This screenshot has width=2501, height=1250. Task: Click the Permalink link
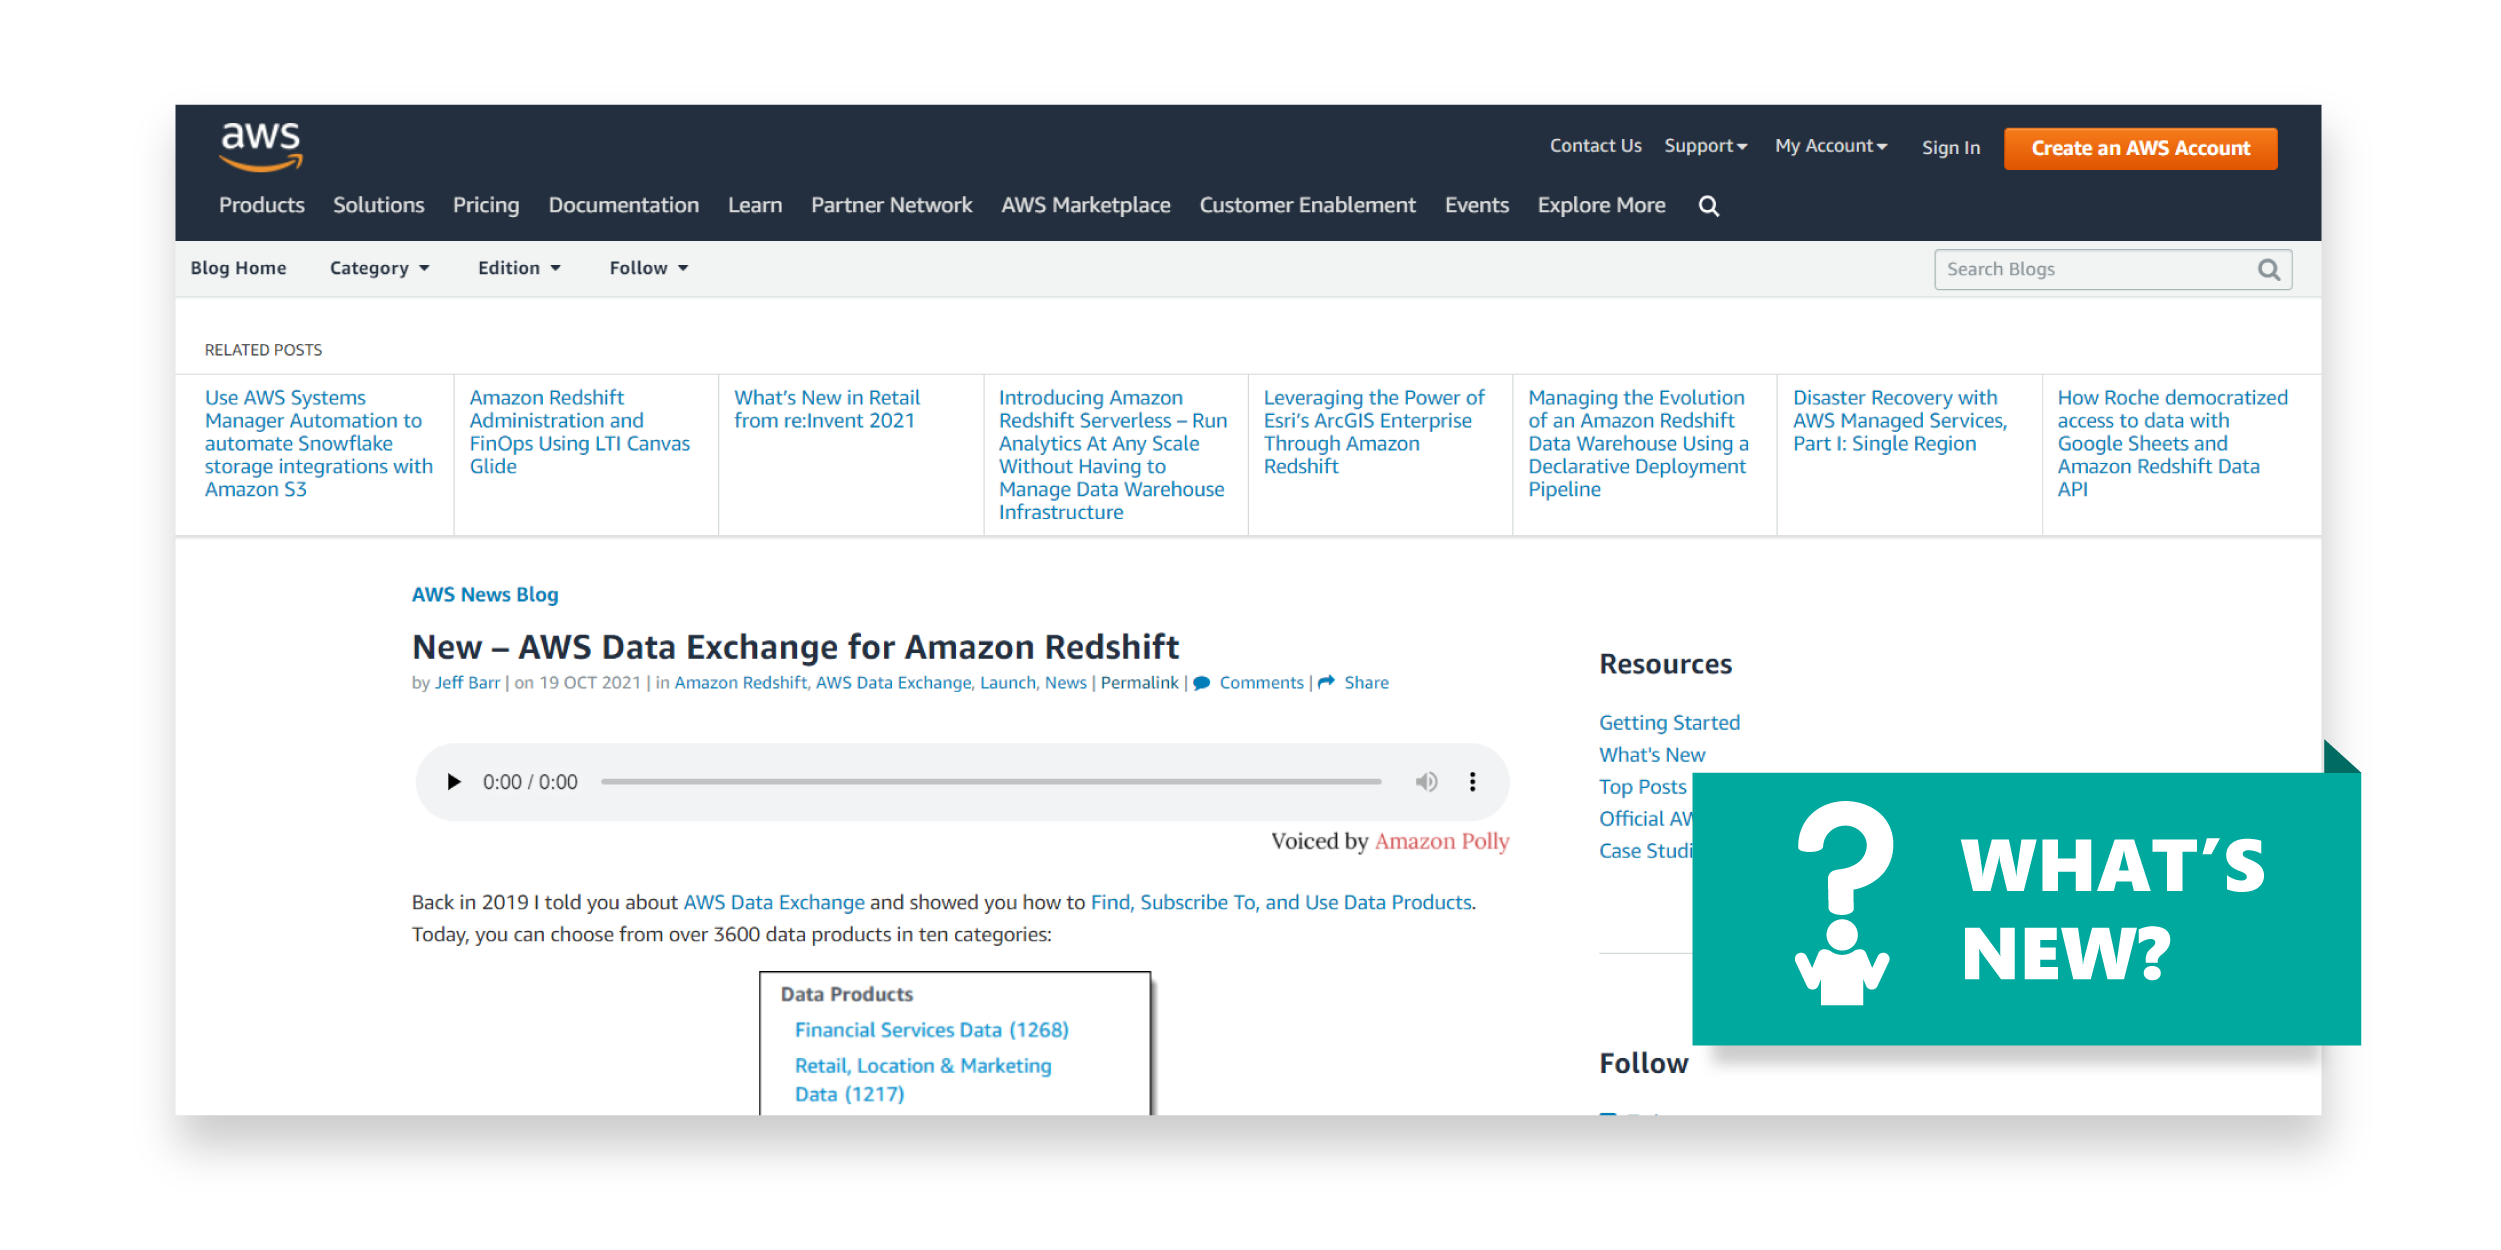click(1140, 683)
